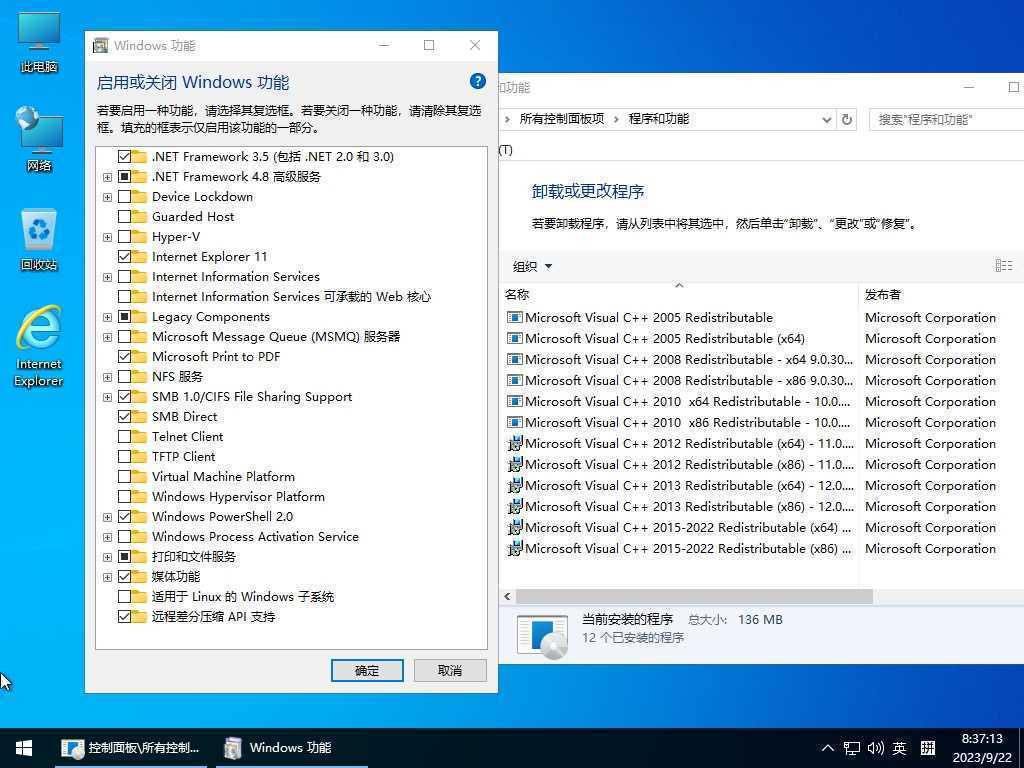Enable the Guarded Host checkbox
The width and height of the screenshot is (1024, 768).
124,216
